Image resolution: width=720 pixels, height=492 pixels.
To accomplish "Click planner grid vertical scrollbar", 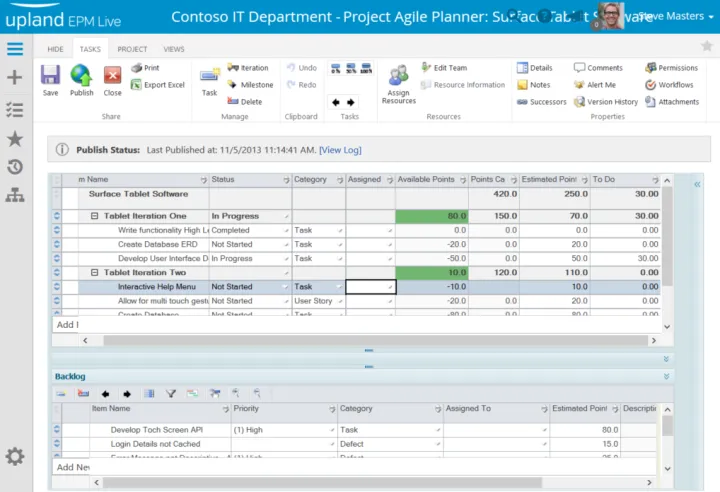I will point(667,236).
